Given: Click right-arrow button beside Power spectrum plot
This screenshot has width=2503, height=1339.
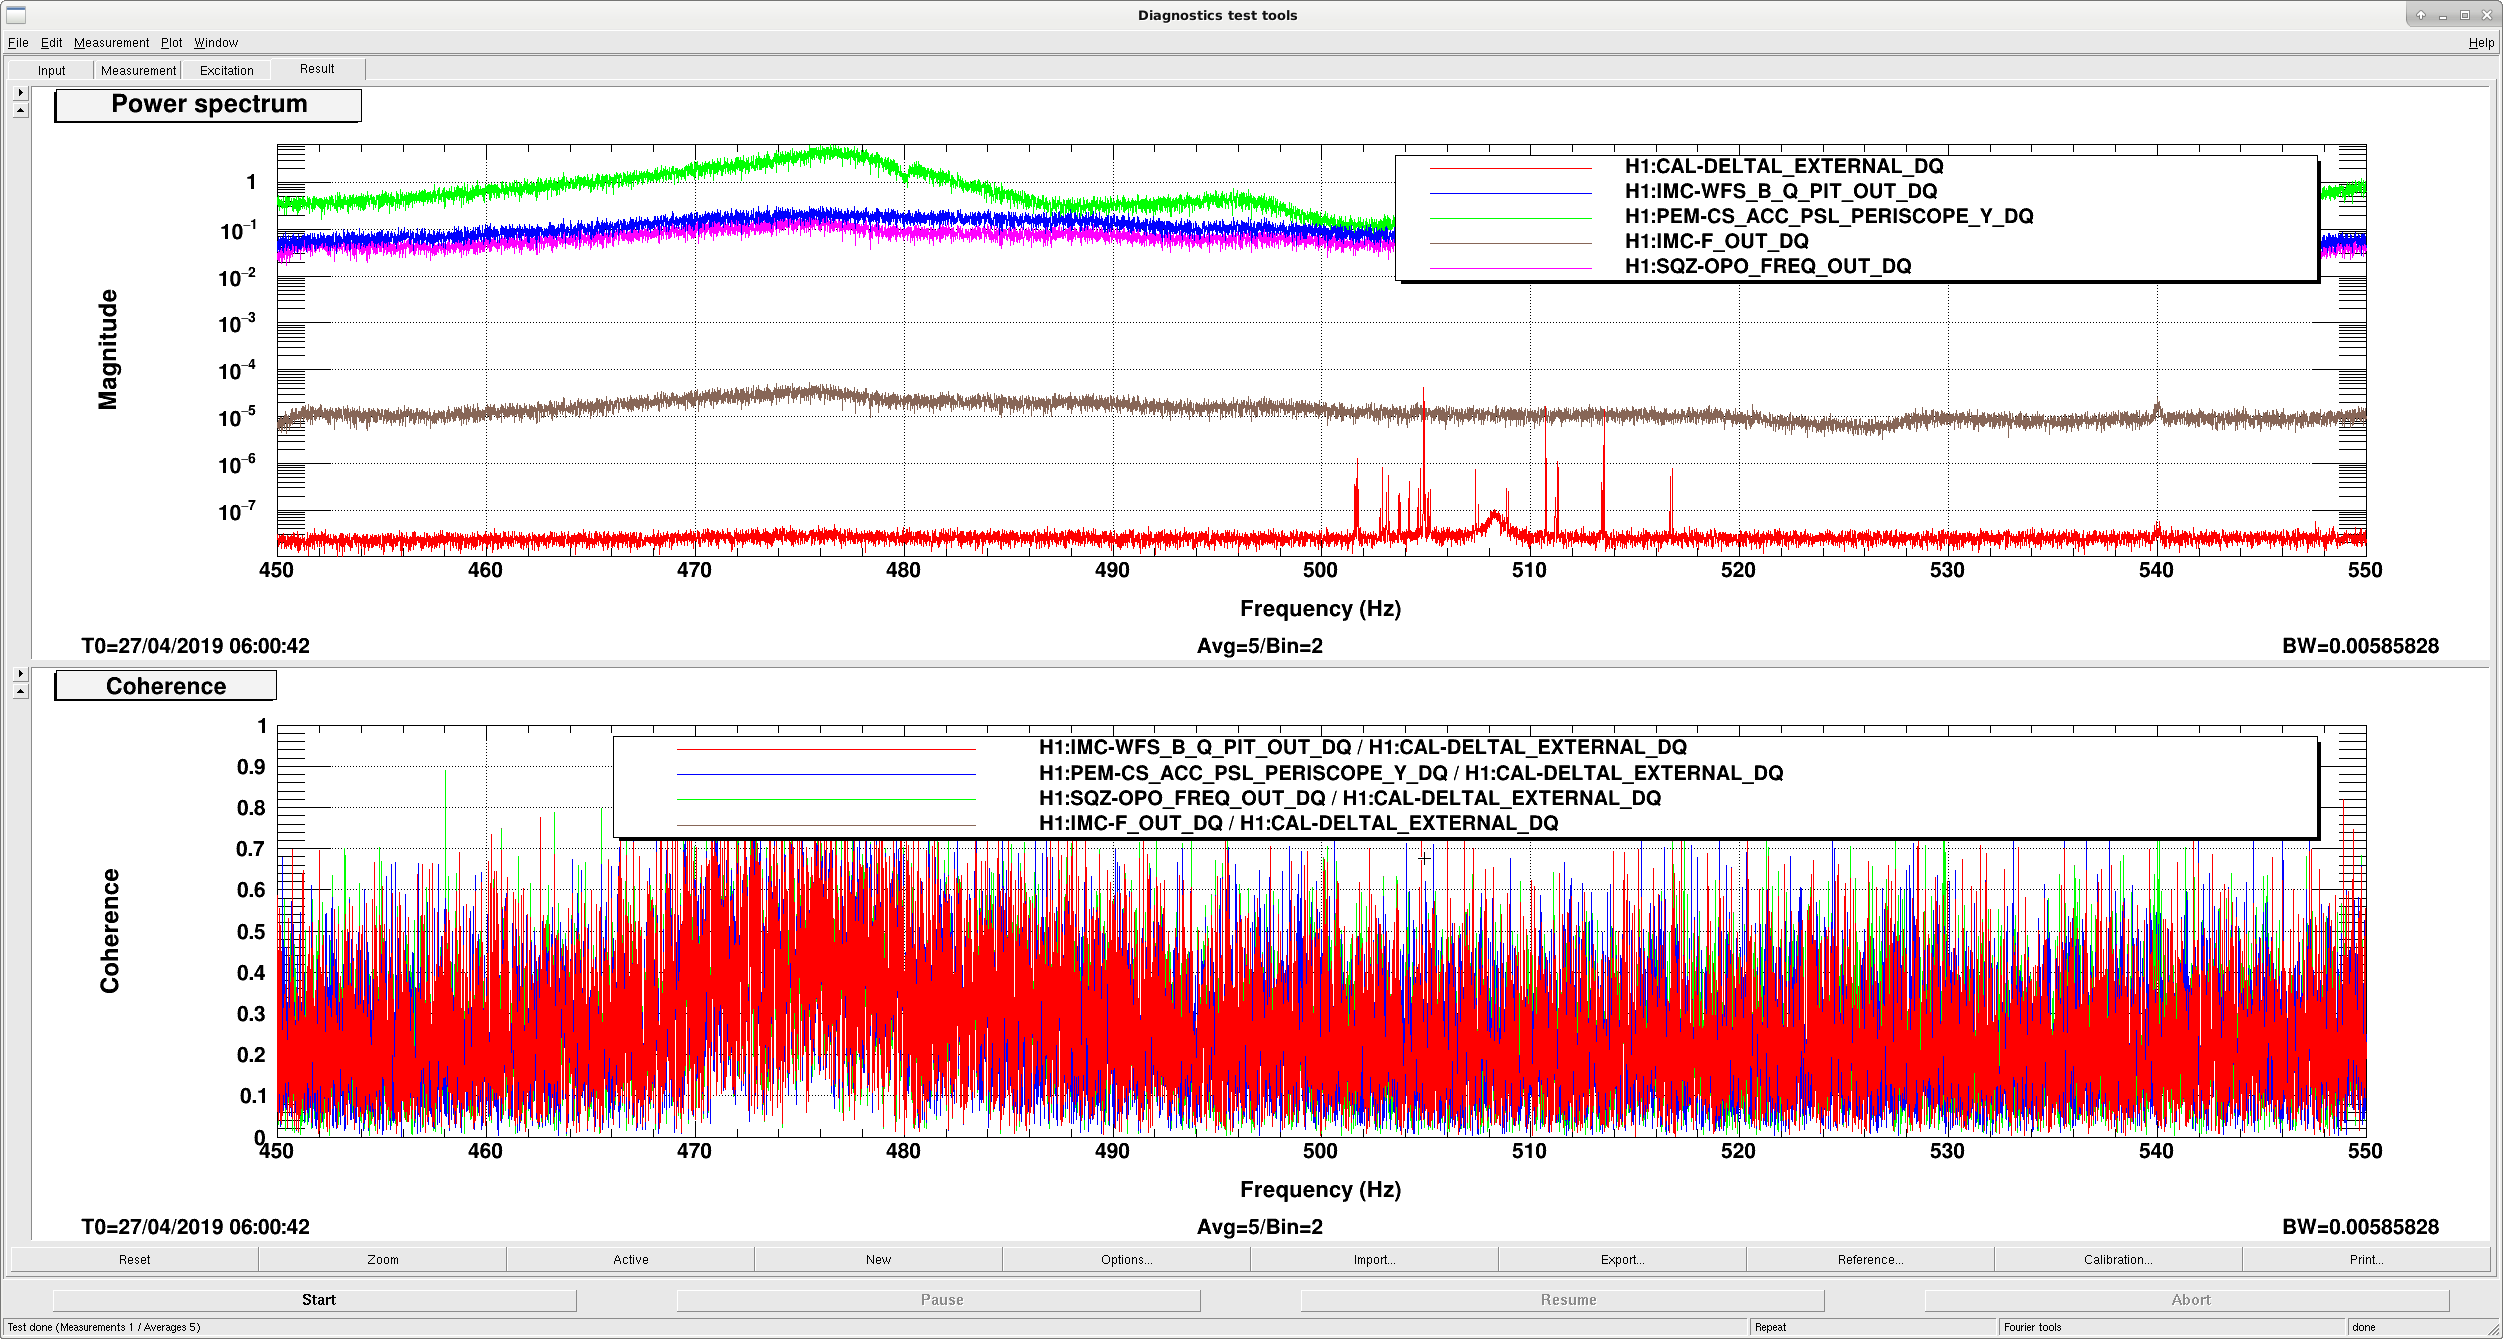Looking at the screenshot, I should tap(20, 92).
